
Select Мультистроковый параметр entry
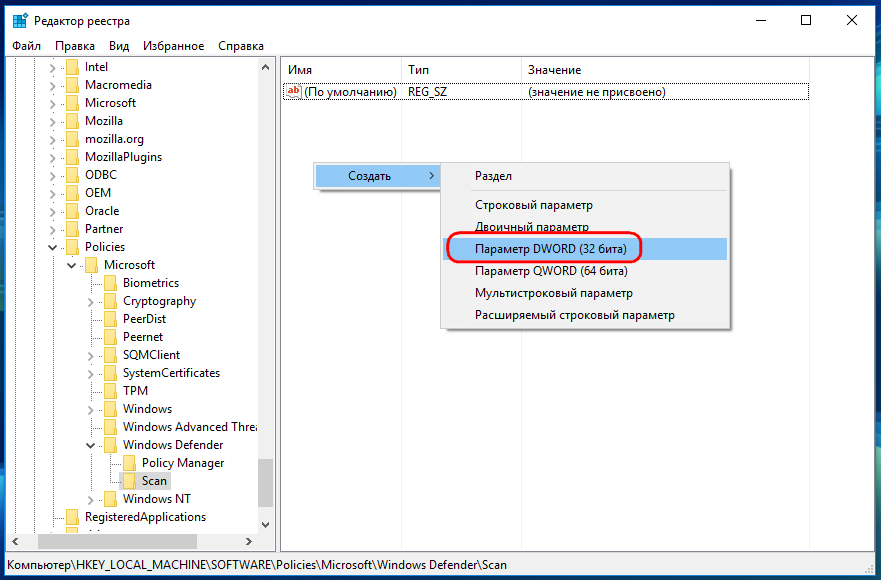pos(585,293)
